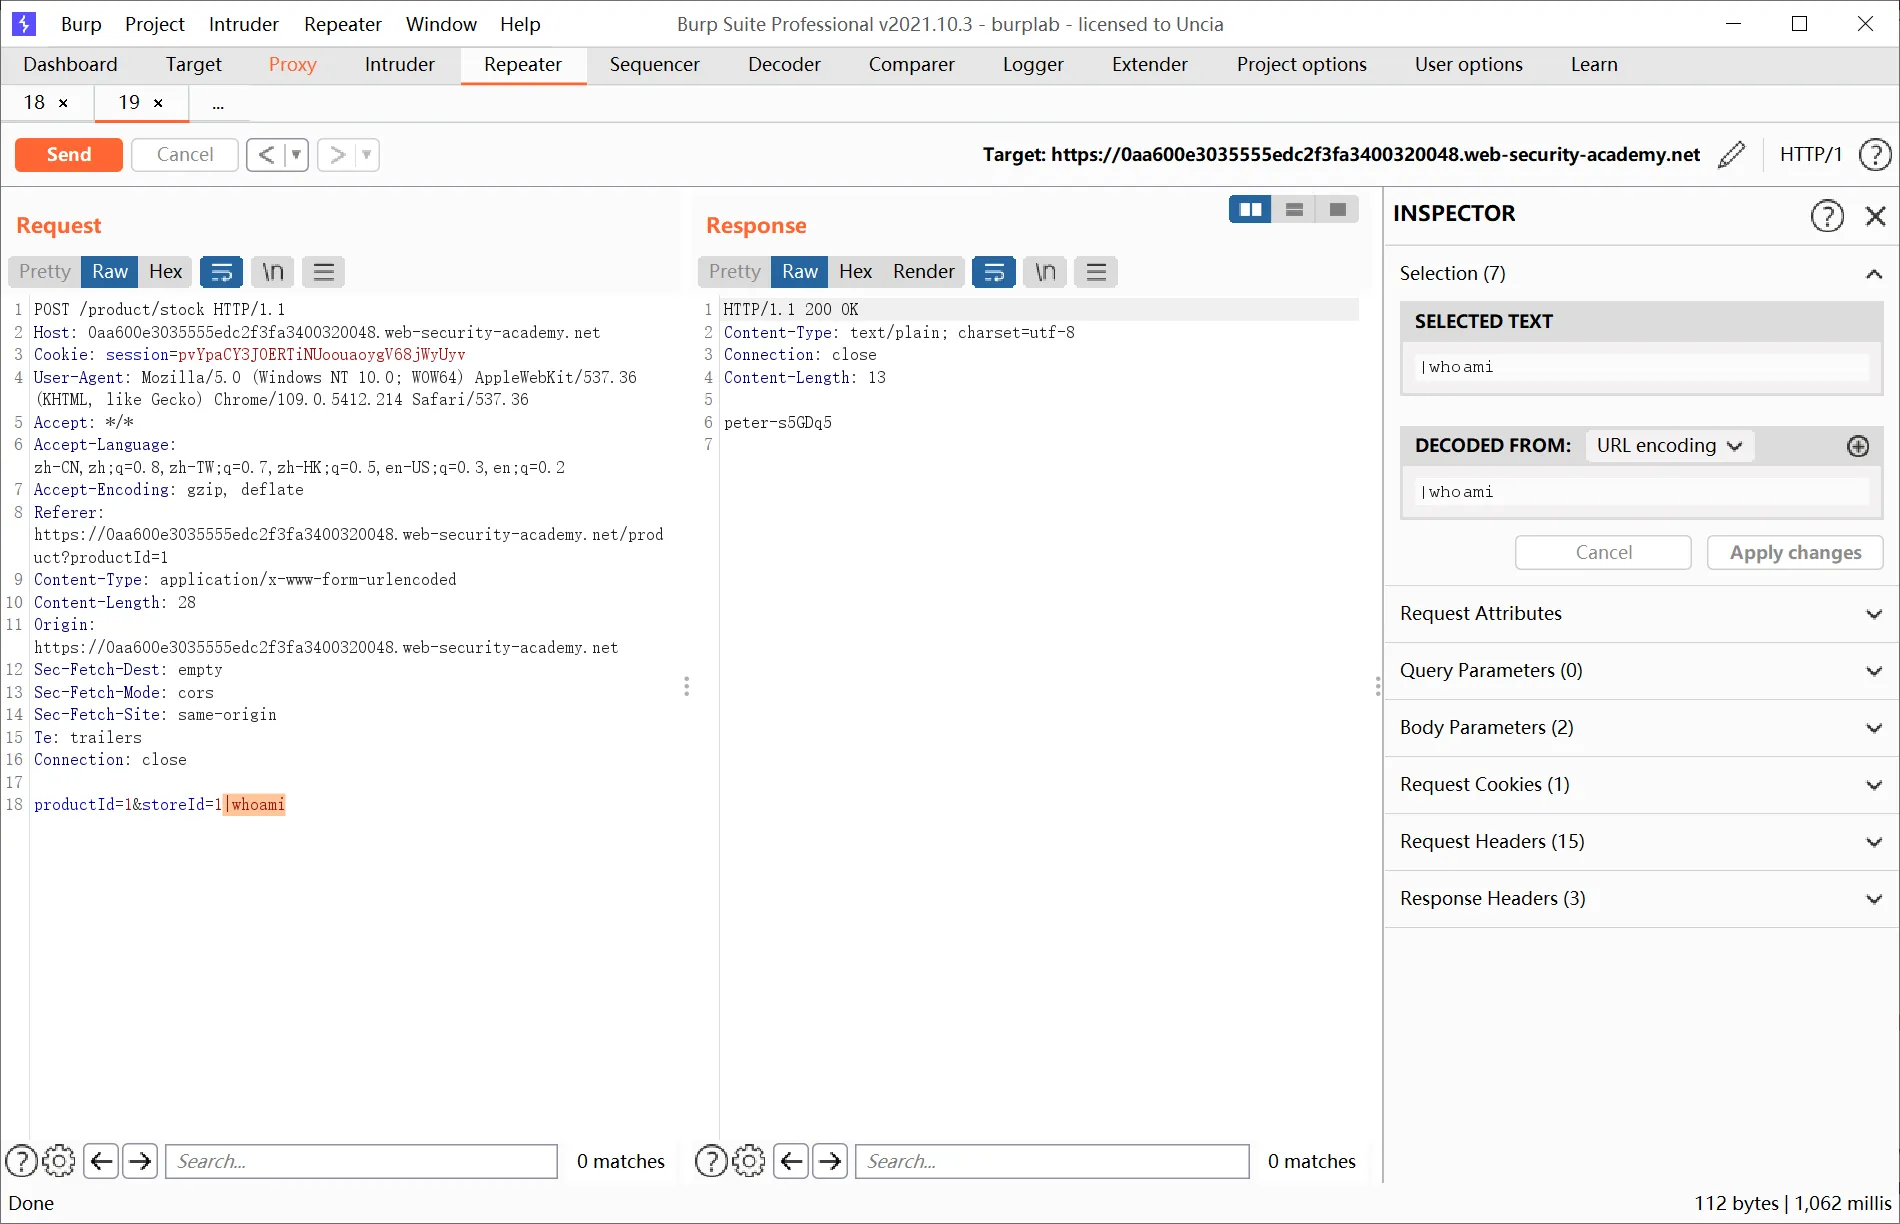1900x1224 pixels.
Task: Switch to the Decoder tab
Action: coord(784,65)
